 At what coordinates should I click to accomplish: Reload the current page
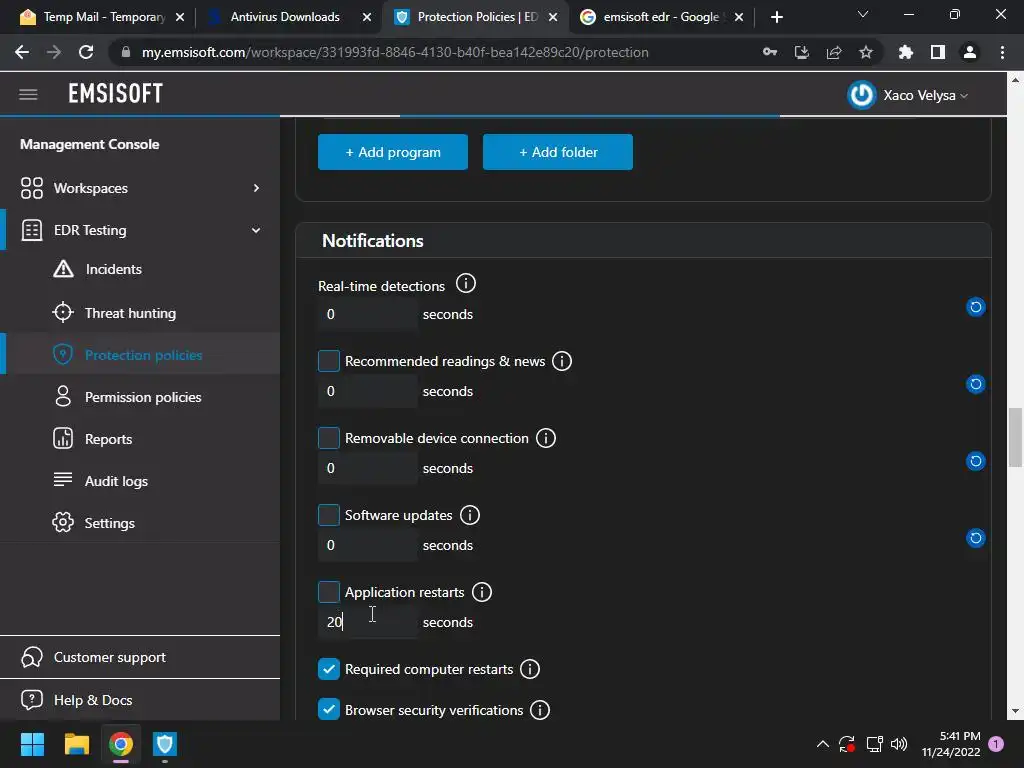(x=86, y=52)
